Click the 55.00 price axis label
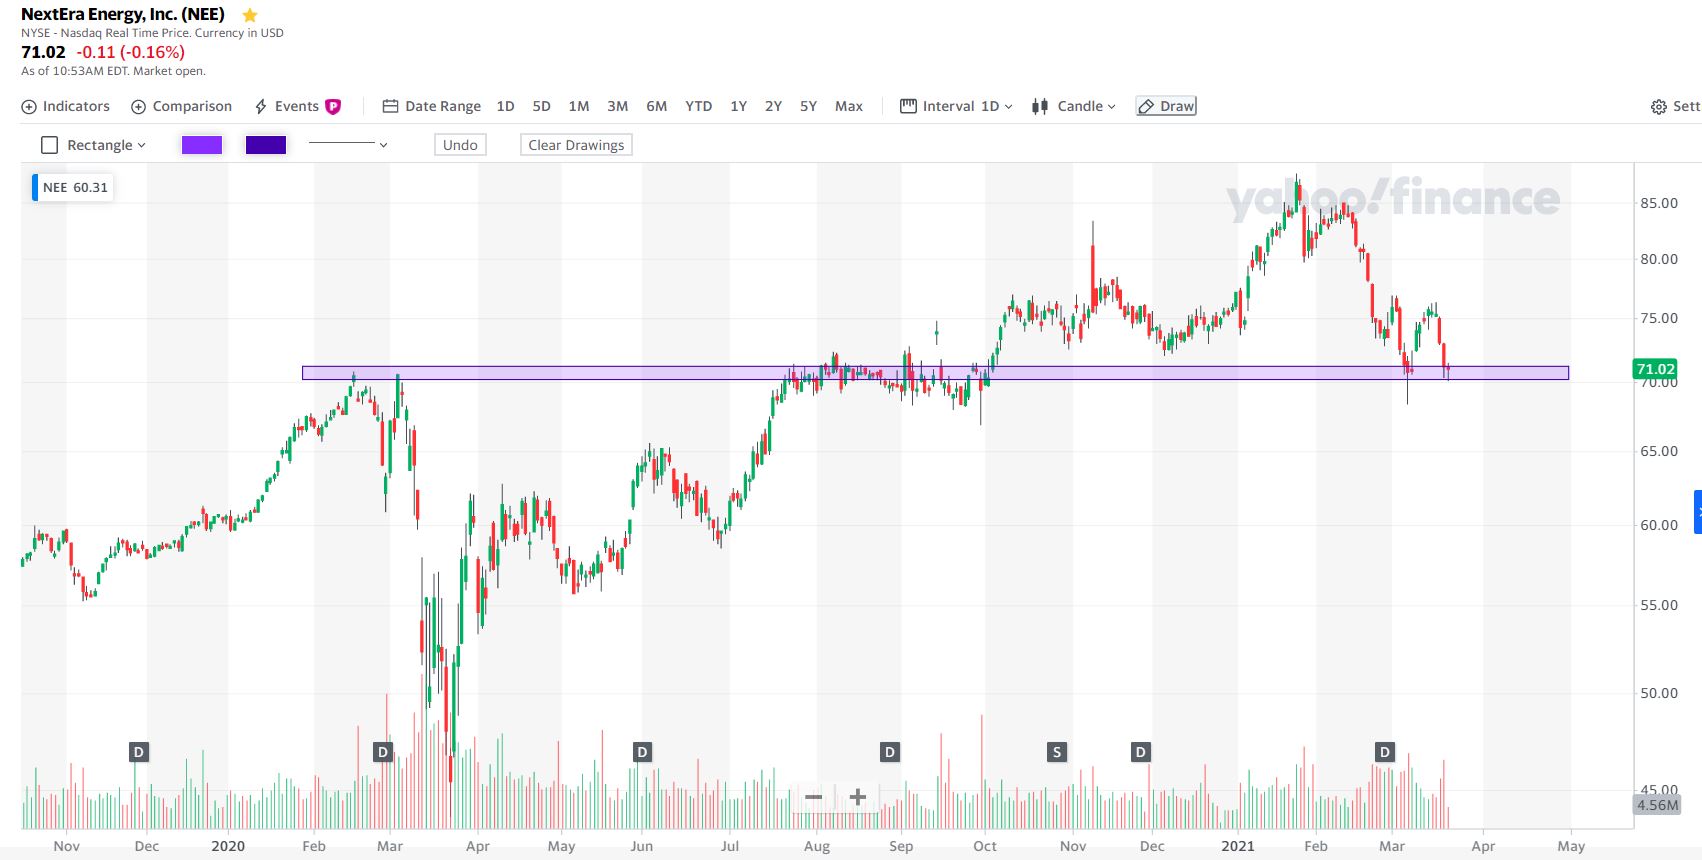The height and width of the screenshot is (860, 1702). click(x=1659, y=605)
